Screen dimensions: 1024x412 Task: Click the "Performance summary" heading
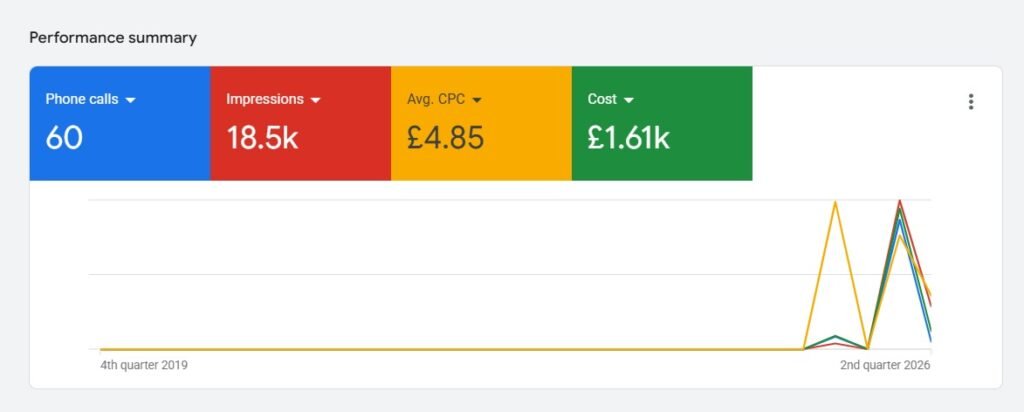coord(113,38)
